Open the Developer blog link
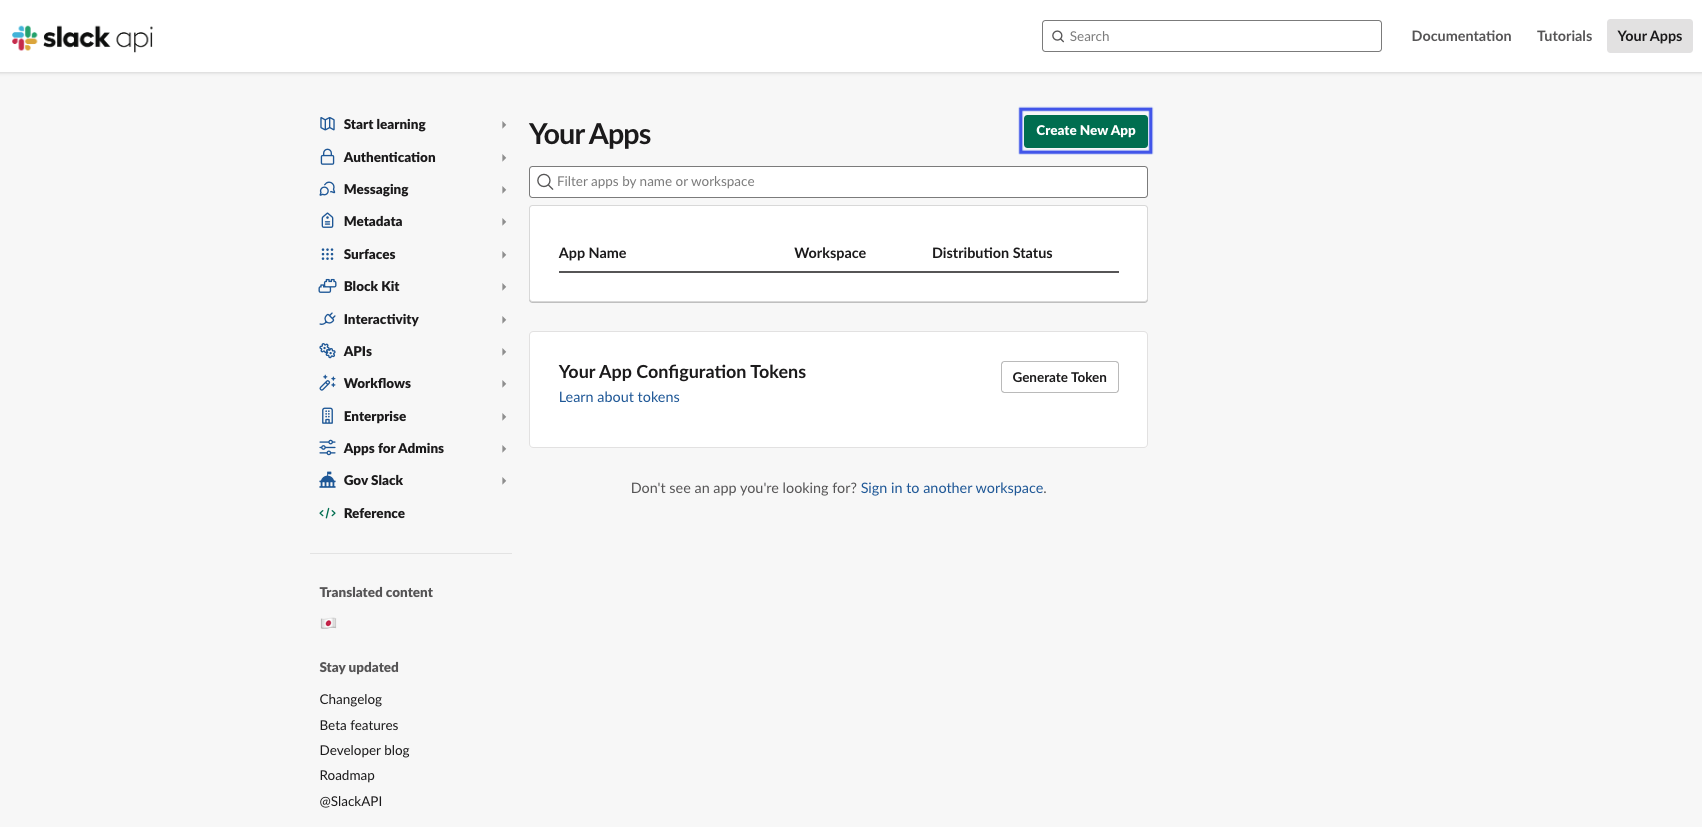Image resolution: width=1702 pixels, height=827 pixels. click(x=364, y=750)
